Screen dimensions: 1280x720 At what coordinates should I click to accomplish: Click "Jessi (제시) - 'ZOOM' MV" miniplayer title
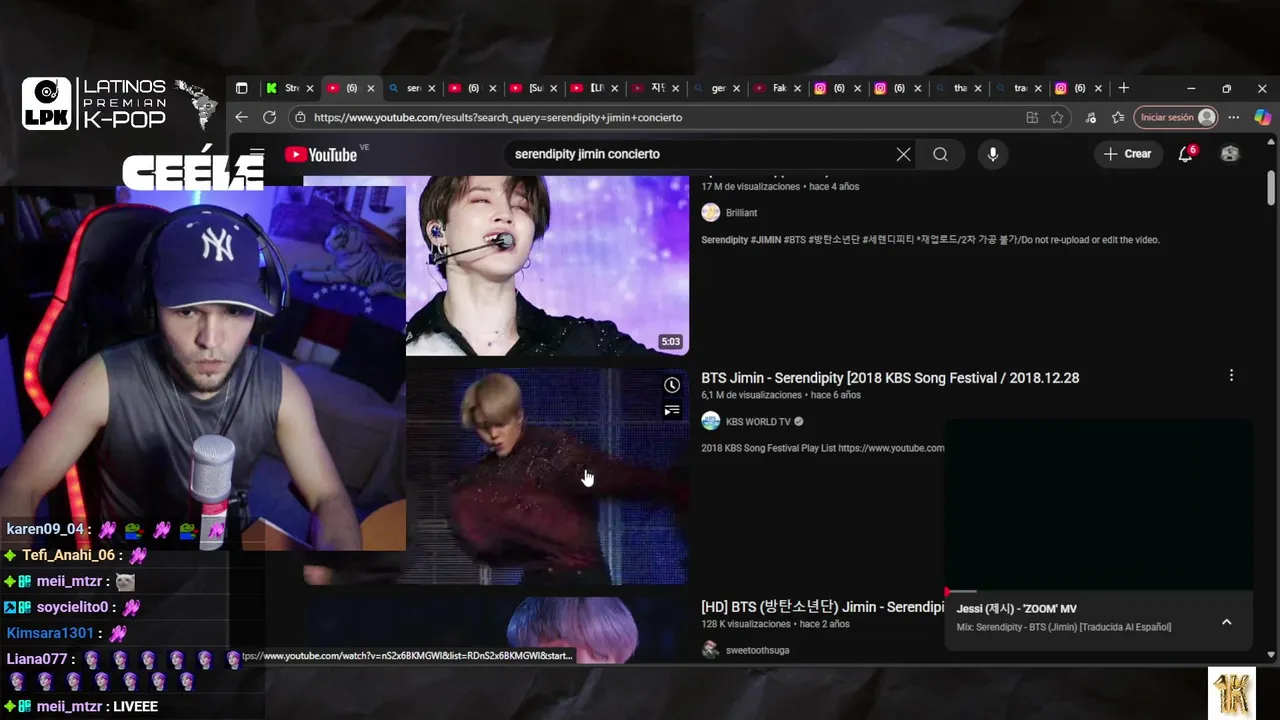(1016, 608)
